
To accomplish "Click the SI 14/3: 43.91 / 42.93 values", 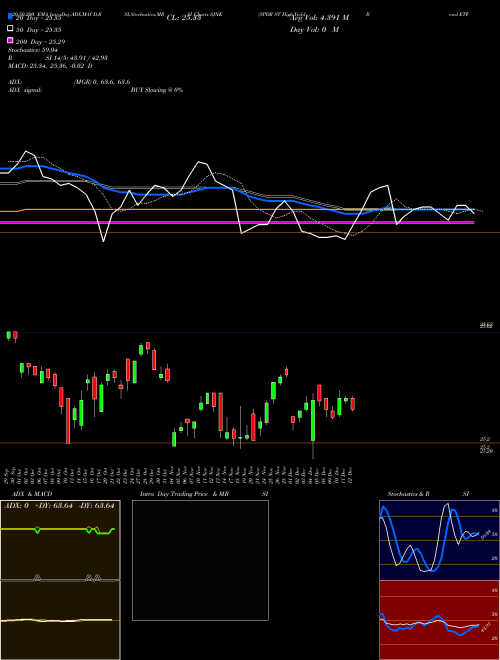I will coord(77,58).
